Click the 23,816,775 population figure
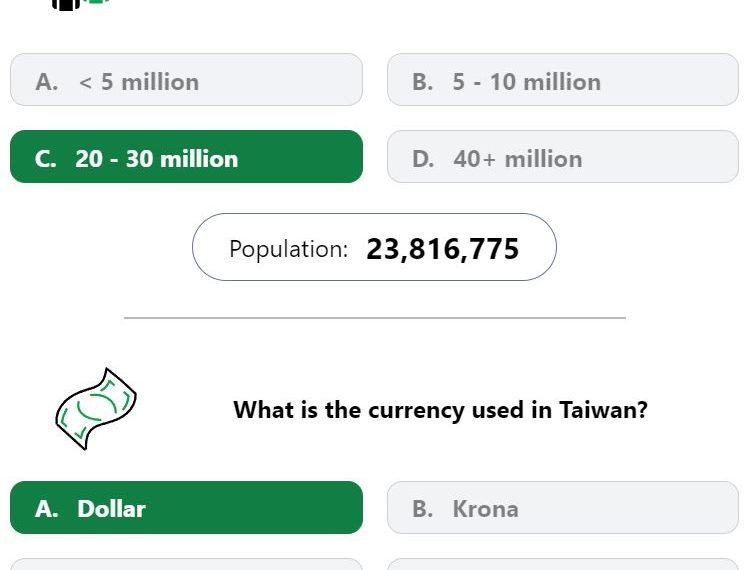 [x=442, y=249]
